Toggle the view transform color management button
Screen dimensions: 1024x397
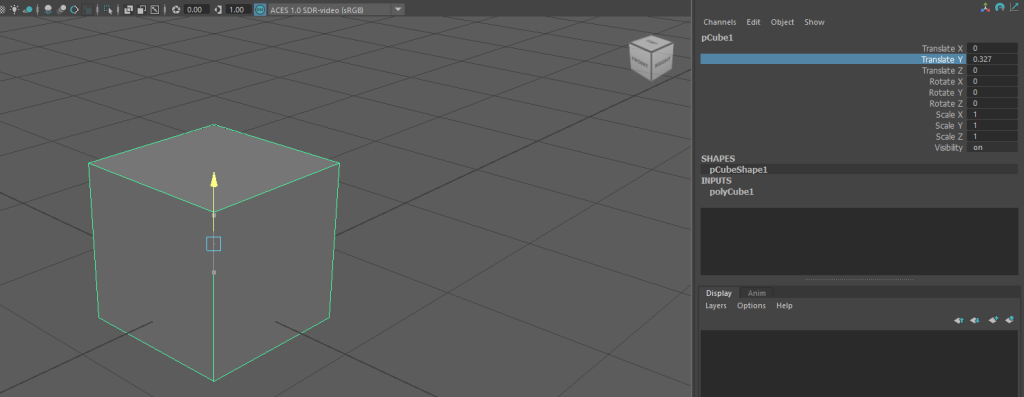[260, 10]
